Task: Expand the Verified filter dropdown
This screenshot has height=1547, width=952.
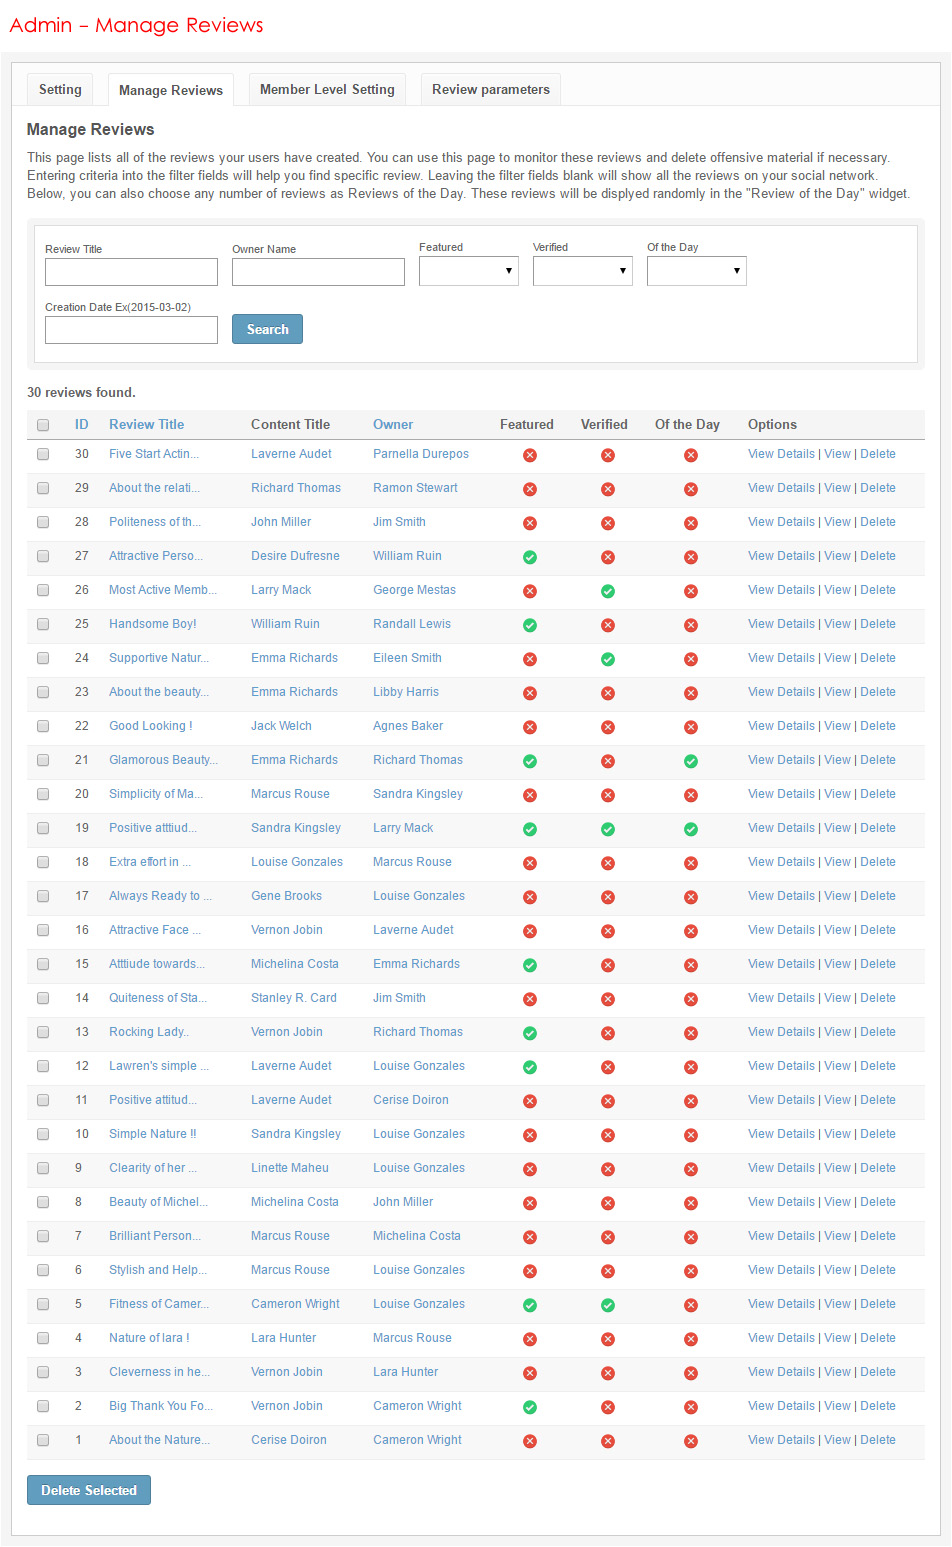Action: click(x=582, y=271)
